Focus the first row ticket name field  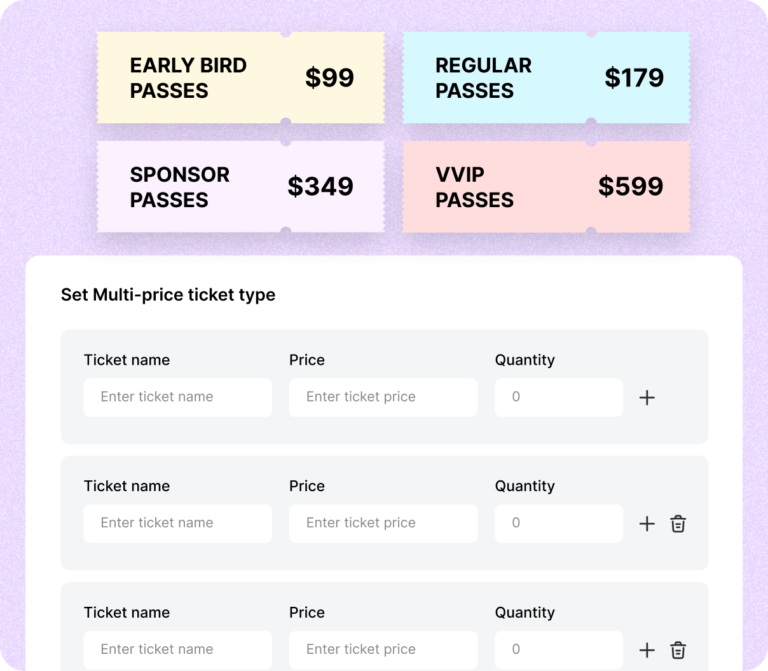(177, 397)
